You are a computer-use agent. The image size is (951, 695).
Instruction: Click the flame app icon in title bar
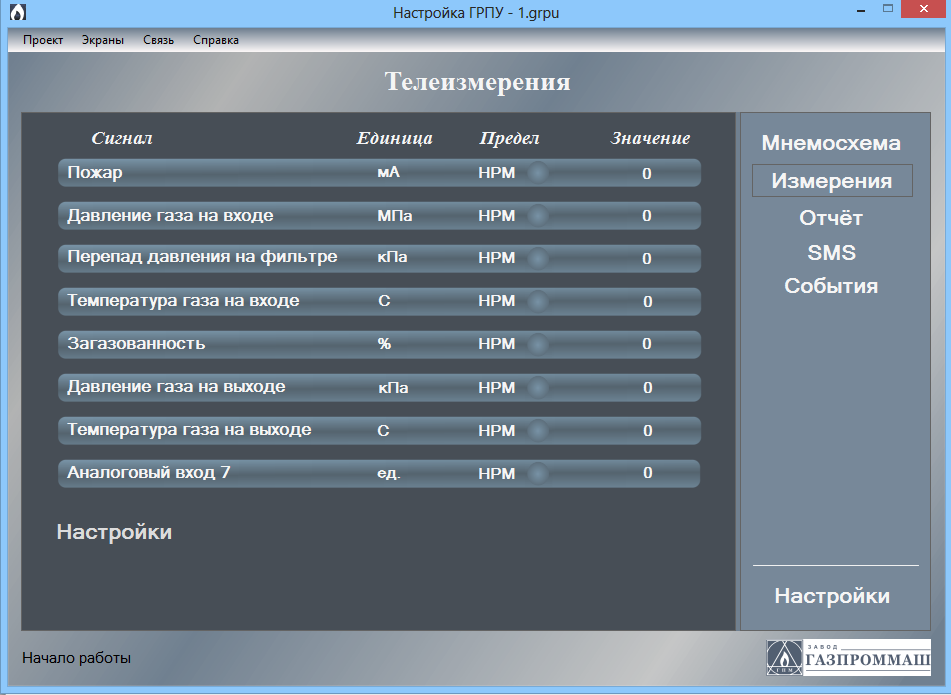point(18,12)
